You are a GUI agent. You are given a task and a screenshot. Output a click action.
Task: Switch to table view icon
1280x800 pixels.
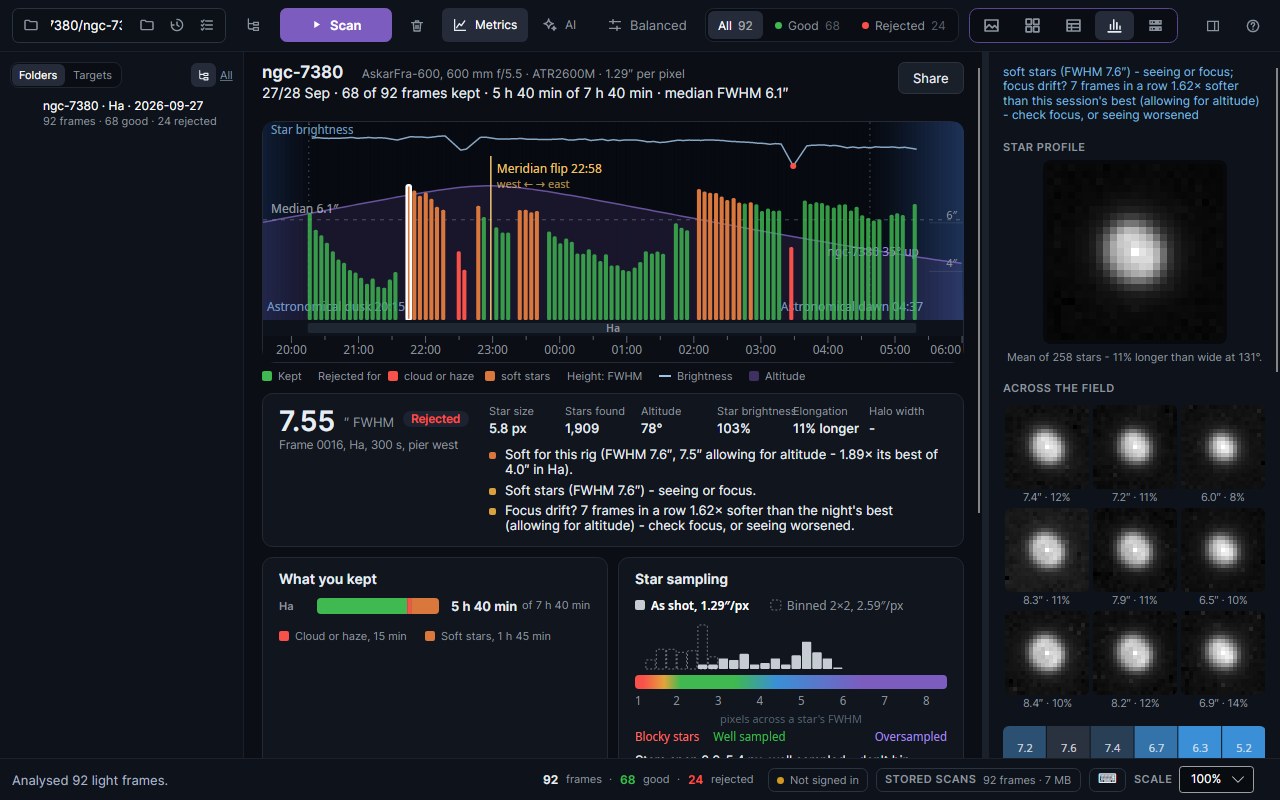click(x=1073, y=25)
